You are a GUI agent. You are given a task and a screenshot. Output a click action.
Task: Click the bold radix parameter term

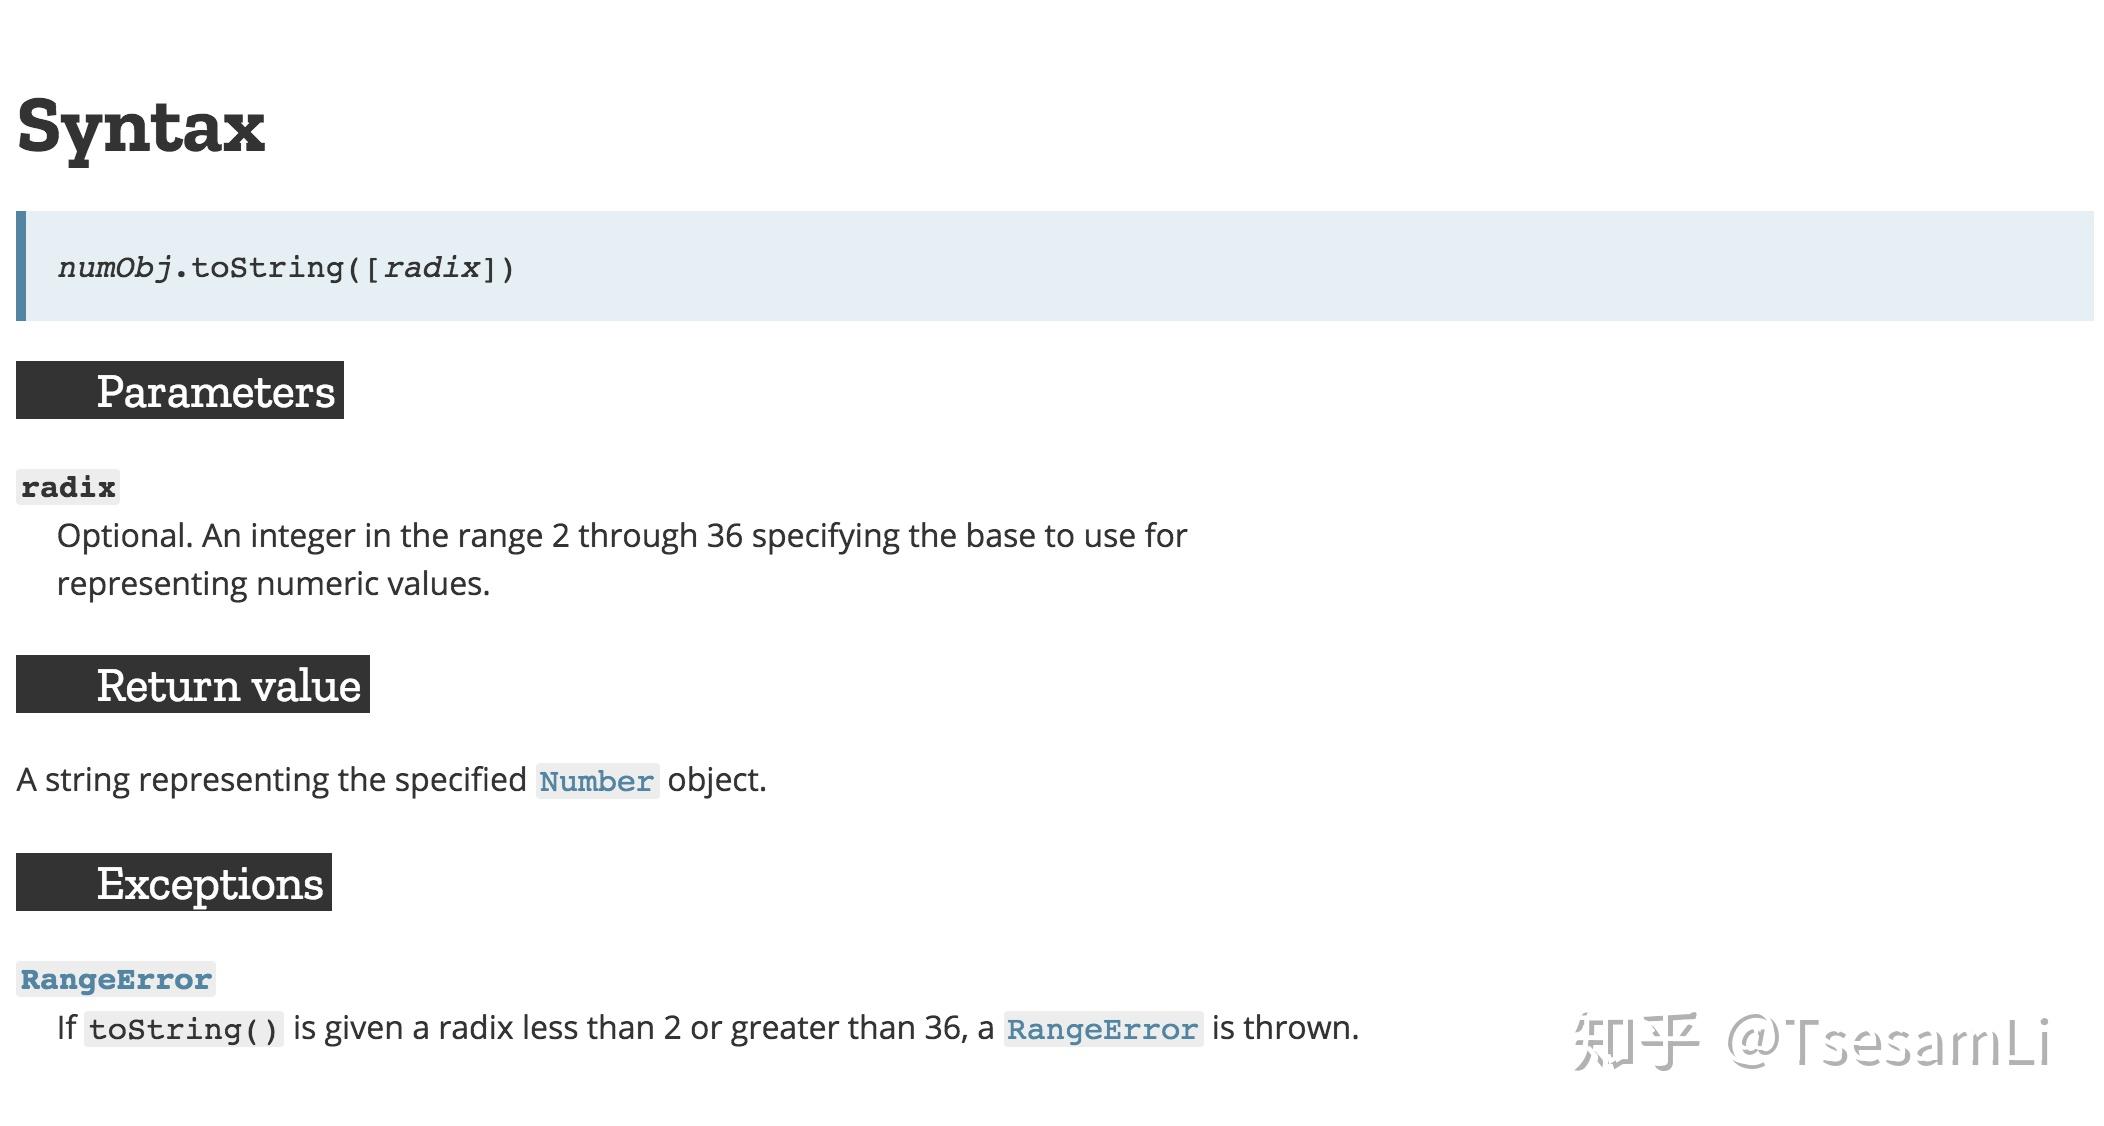(68, 487)
